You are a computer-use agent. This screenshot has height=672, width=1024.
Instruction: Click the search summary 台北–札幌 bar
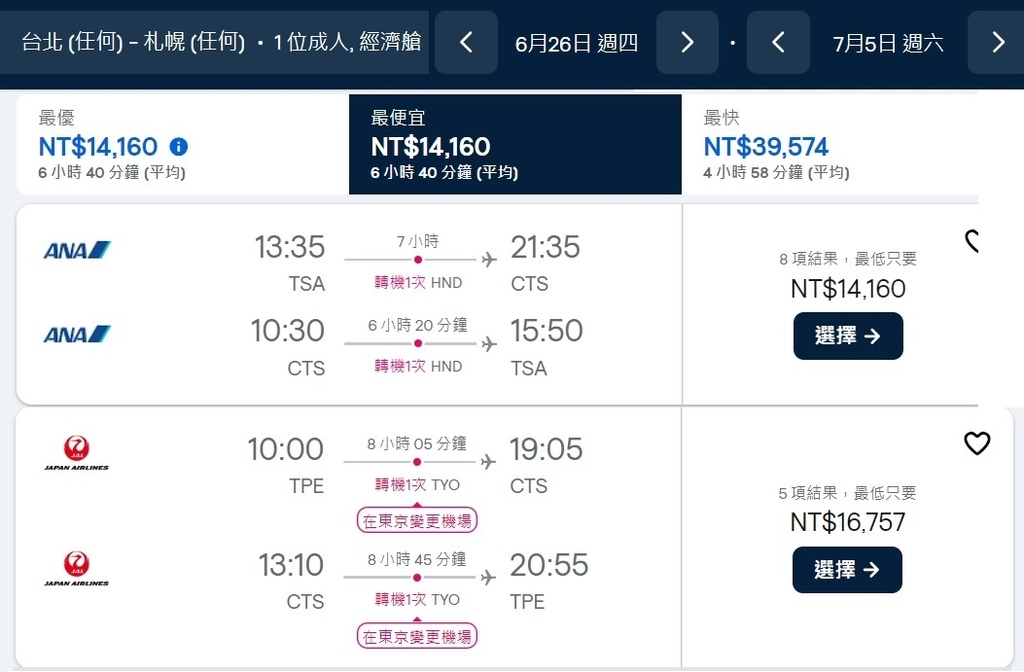pyautogui.click(x=218, y=42)
